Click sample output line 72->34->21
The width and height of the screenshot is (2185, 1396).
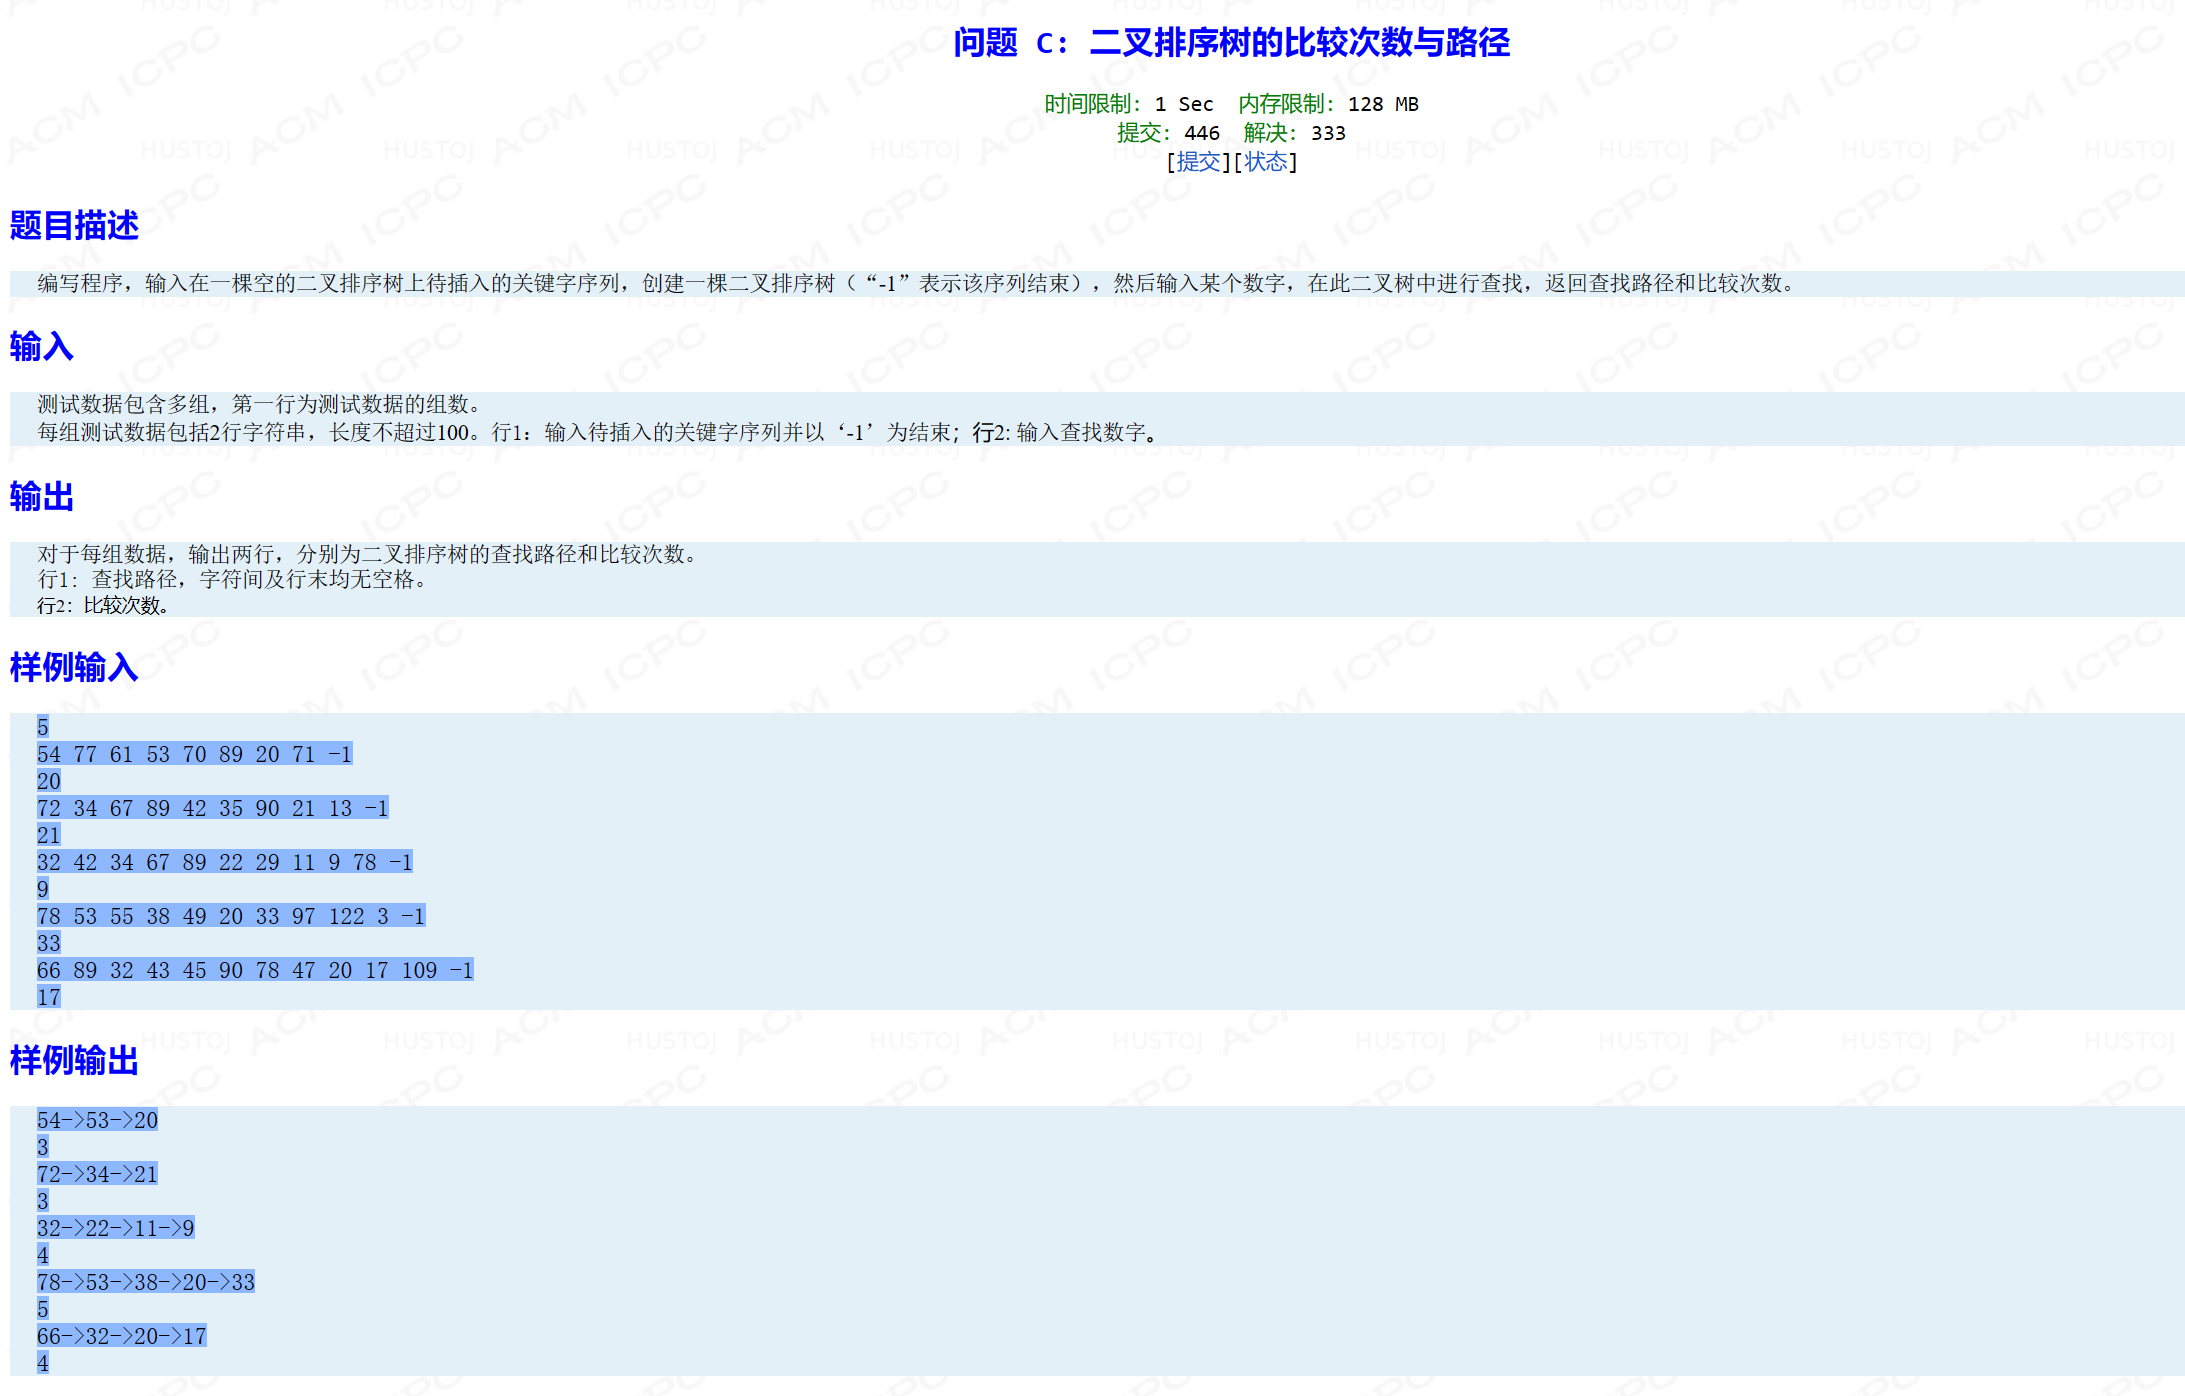click(97, 1175)
